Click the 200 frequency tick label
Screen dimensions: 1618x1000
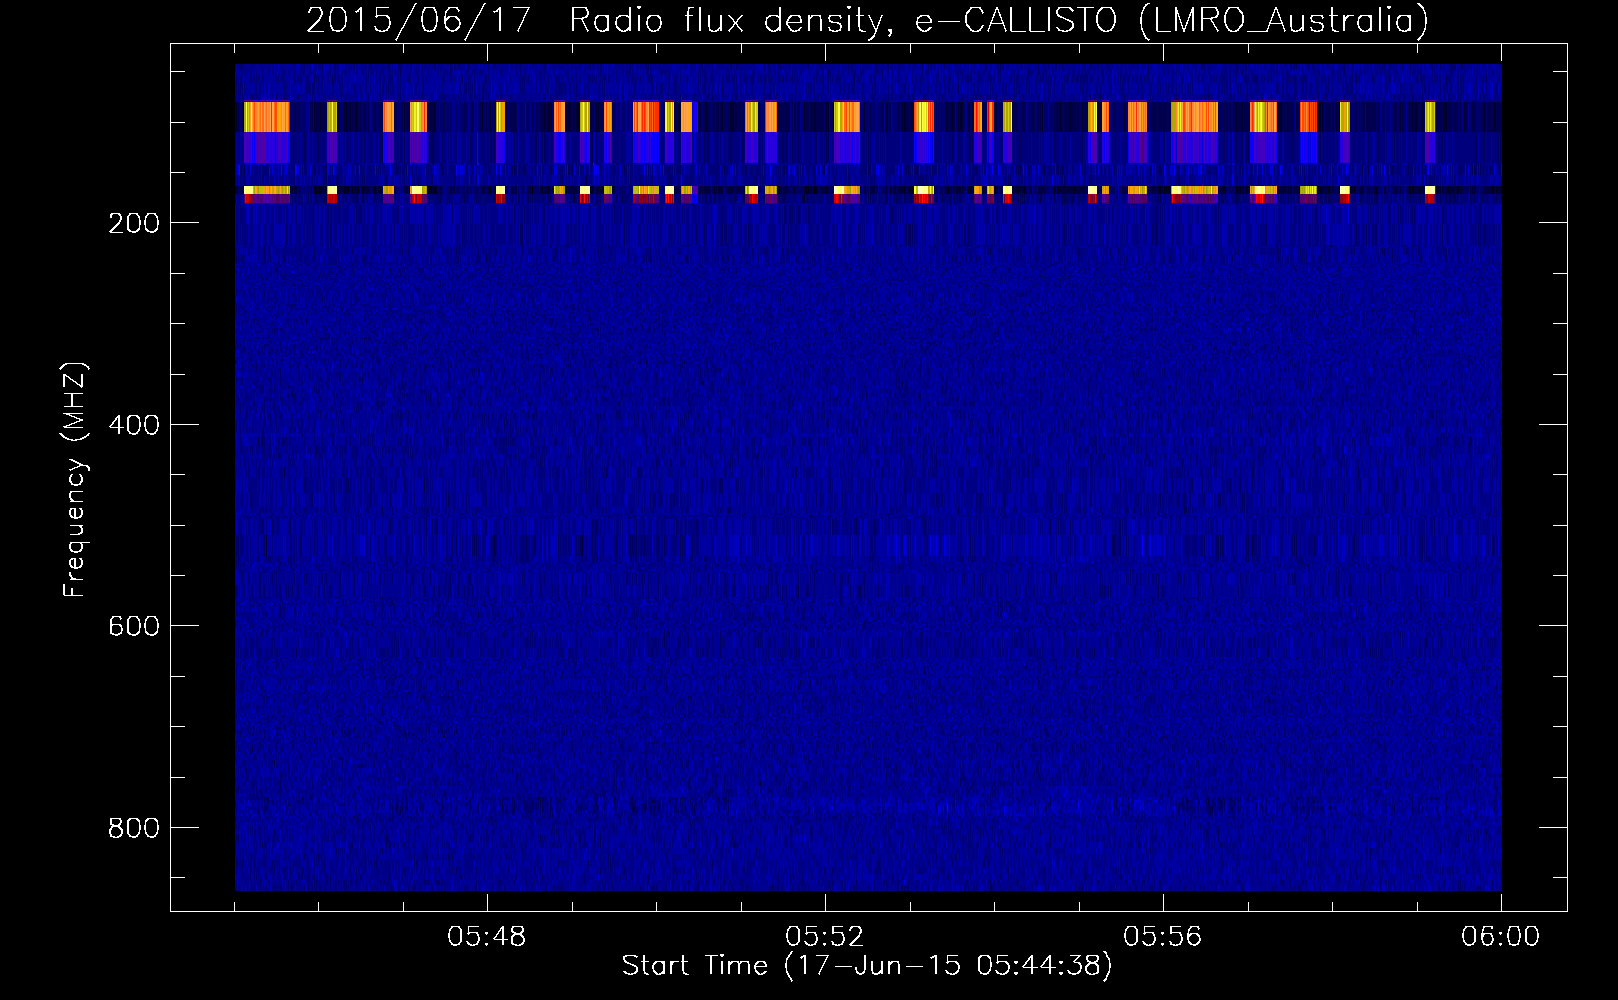coord(134,223)
